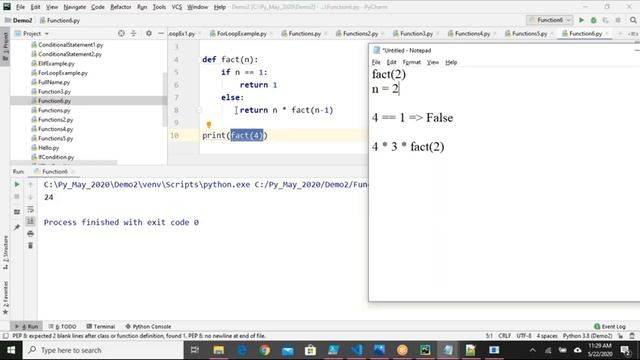Click the down arrow in Run panel

click(30, 197)
